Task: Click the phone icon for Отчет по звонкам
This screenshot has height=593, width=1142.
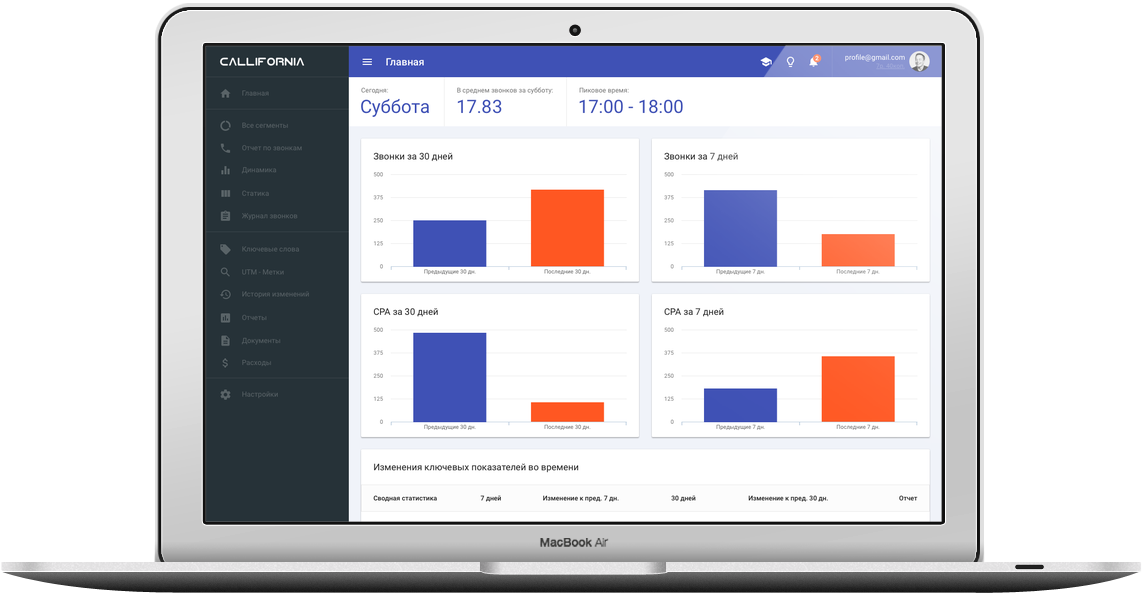Action: [225, 148]
